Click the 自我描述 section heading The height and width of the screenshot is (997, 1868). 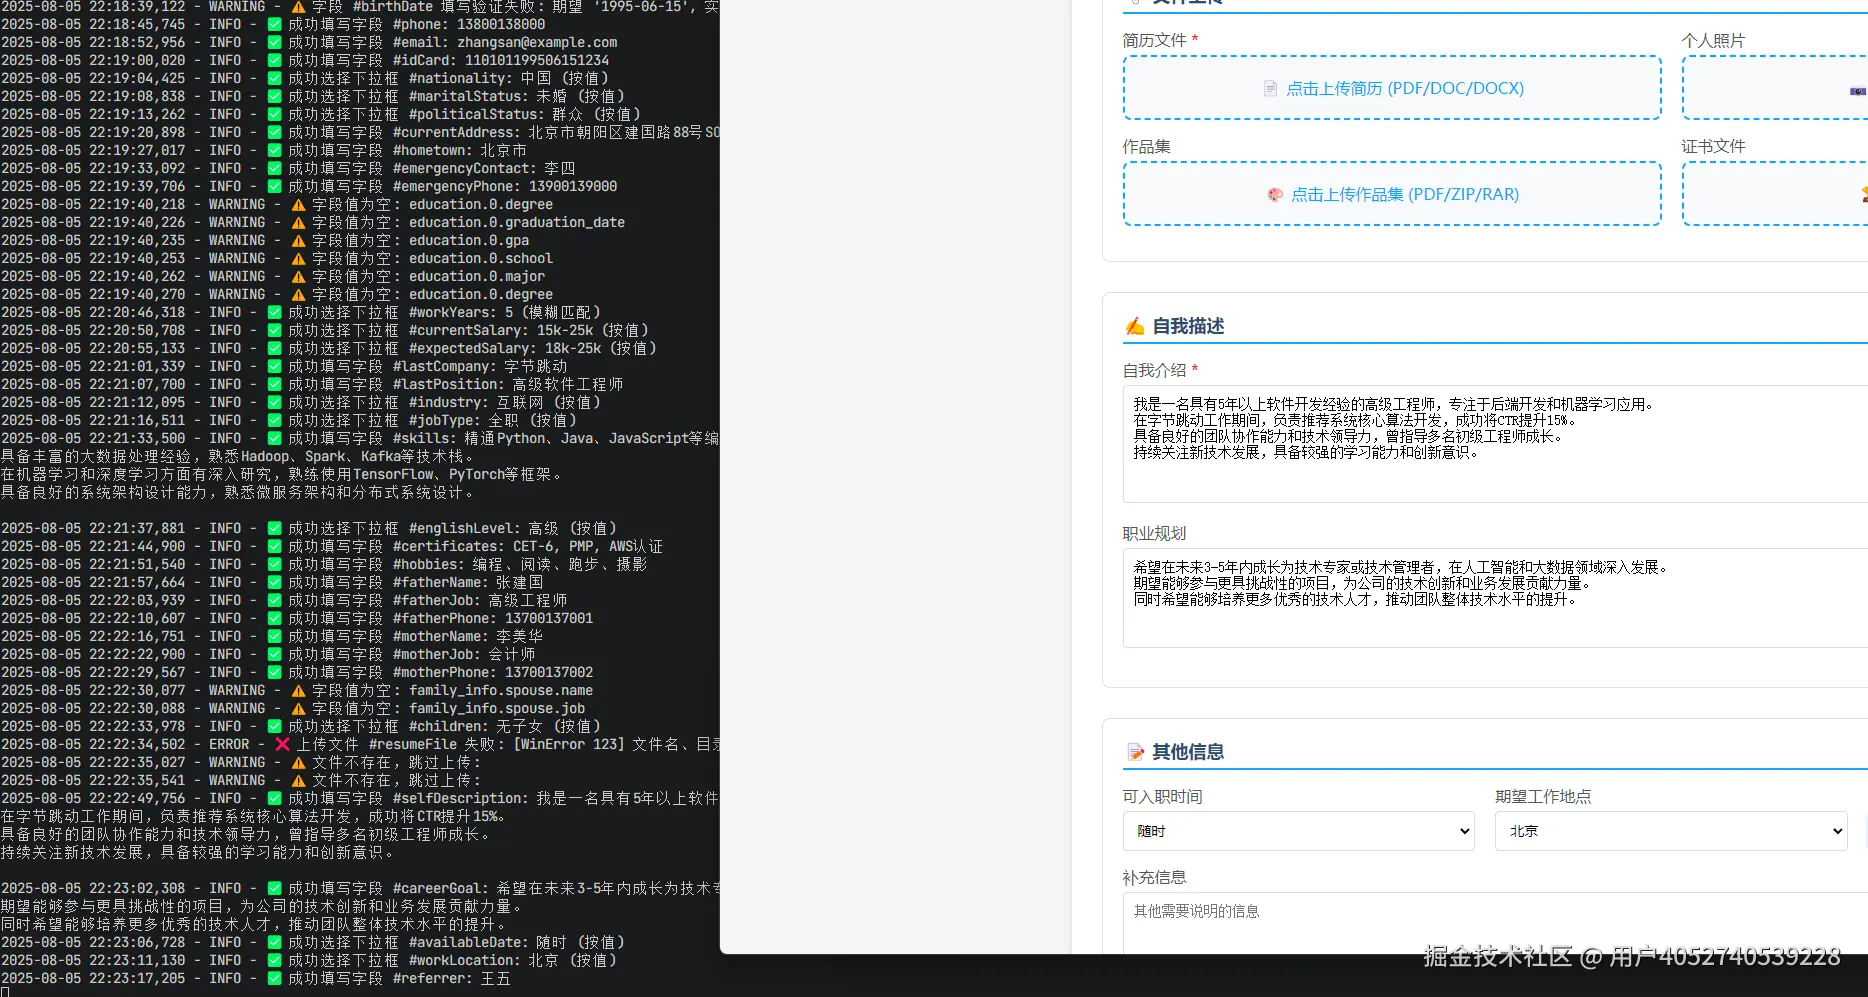(1188, 326)
